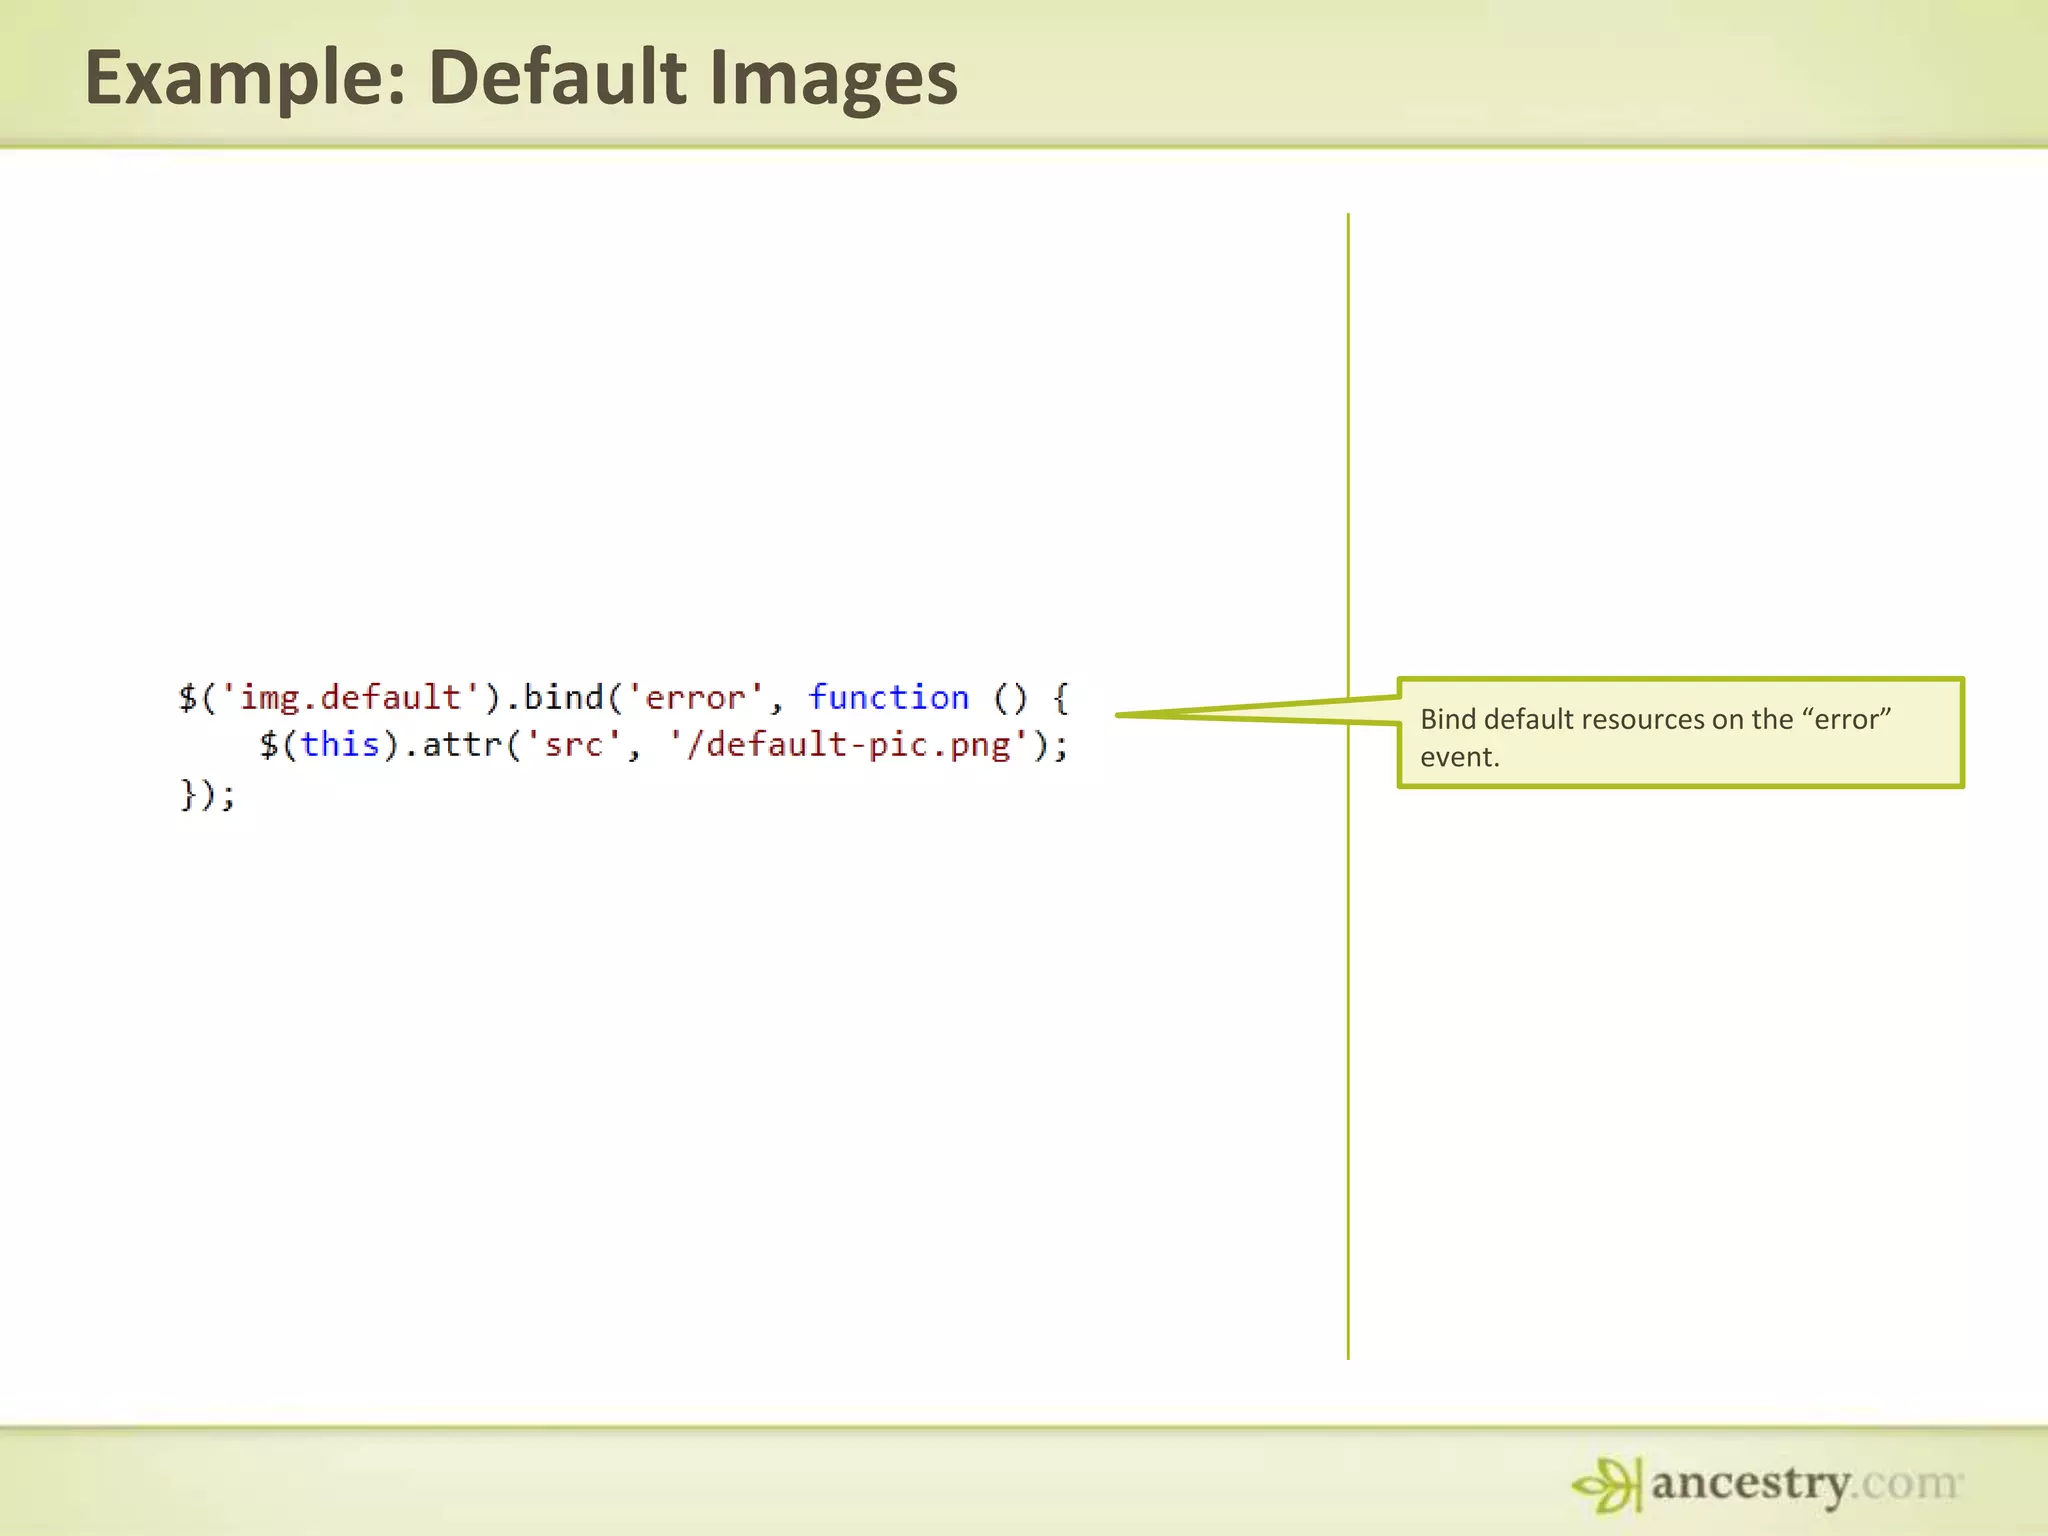Click the '/default-pic.png' string in the code

click(x=849, y=745)
